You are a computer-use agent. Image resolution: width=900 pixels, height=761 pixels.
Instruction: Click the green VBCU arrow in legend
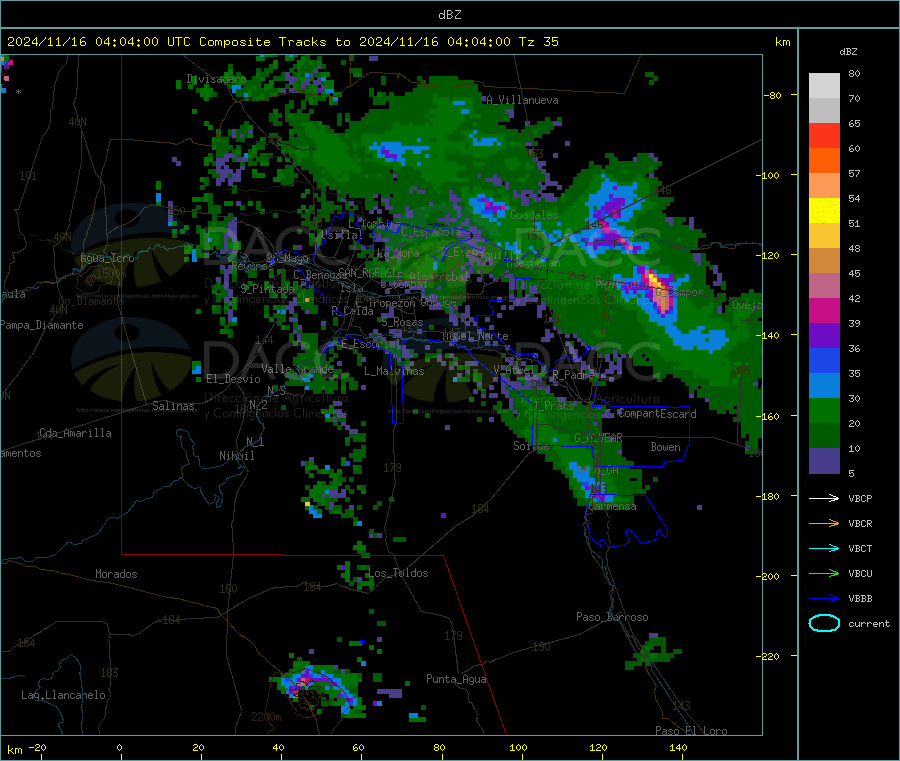[x=824, y=573]
